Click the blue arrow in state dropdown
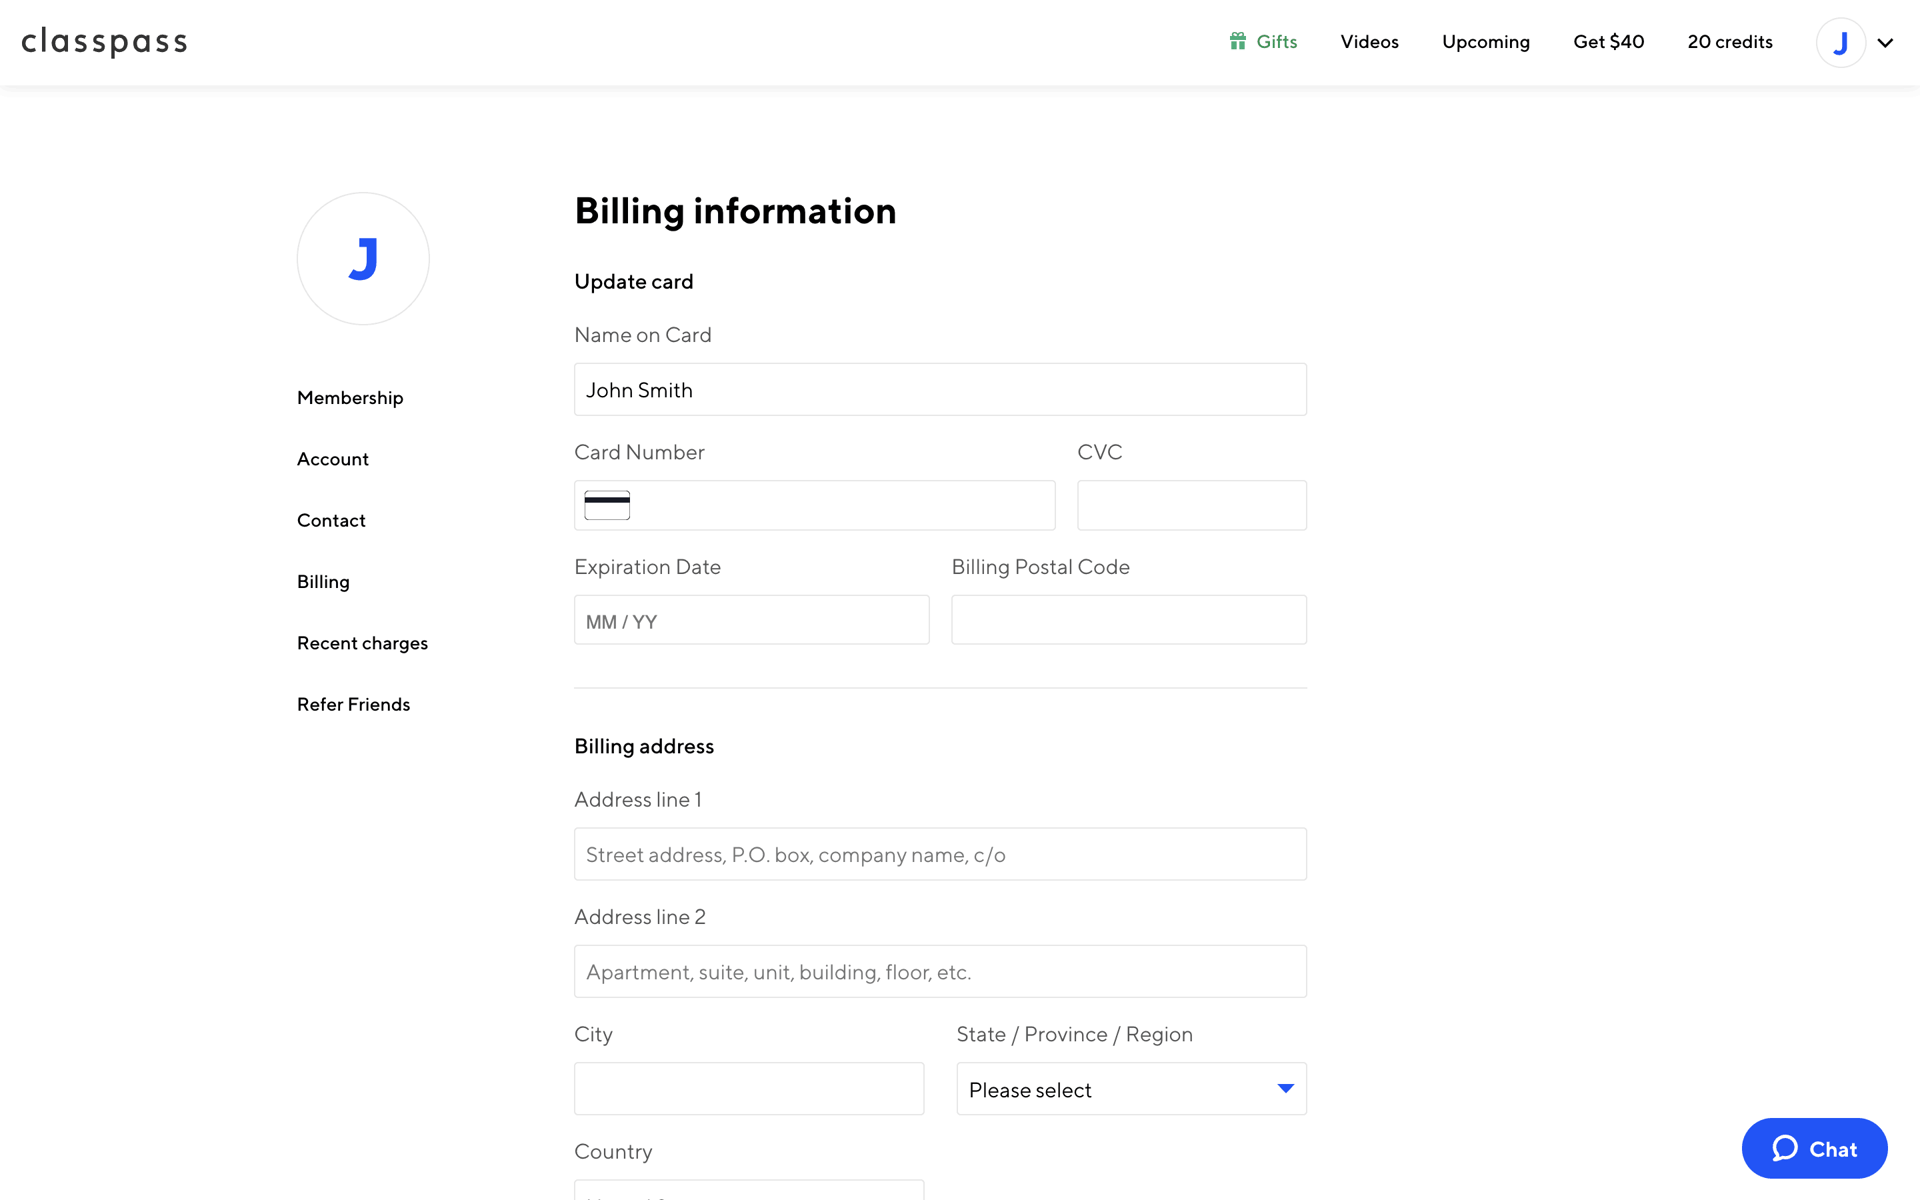 coord(1286,1088)
